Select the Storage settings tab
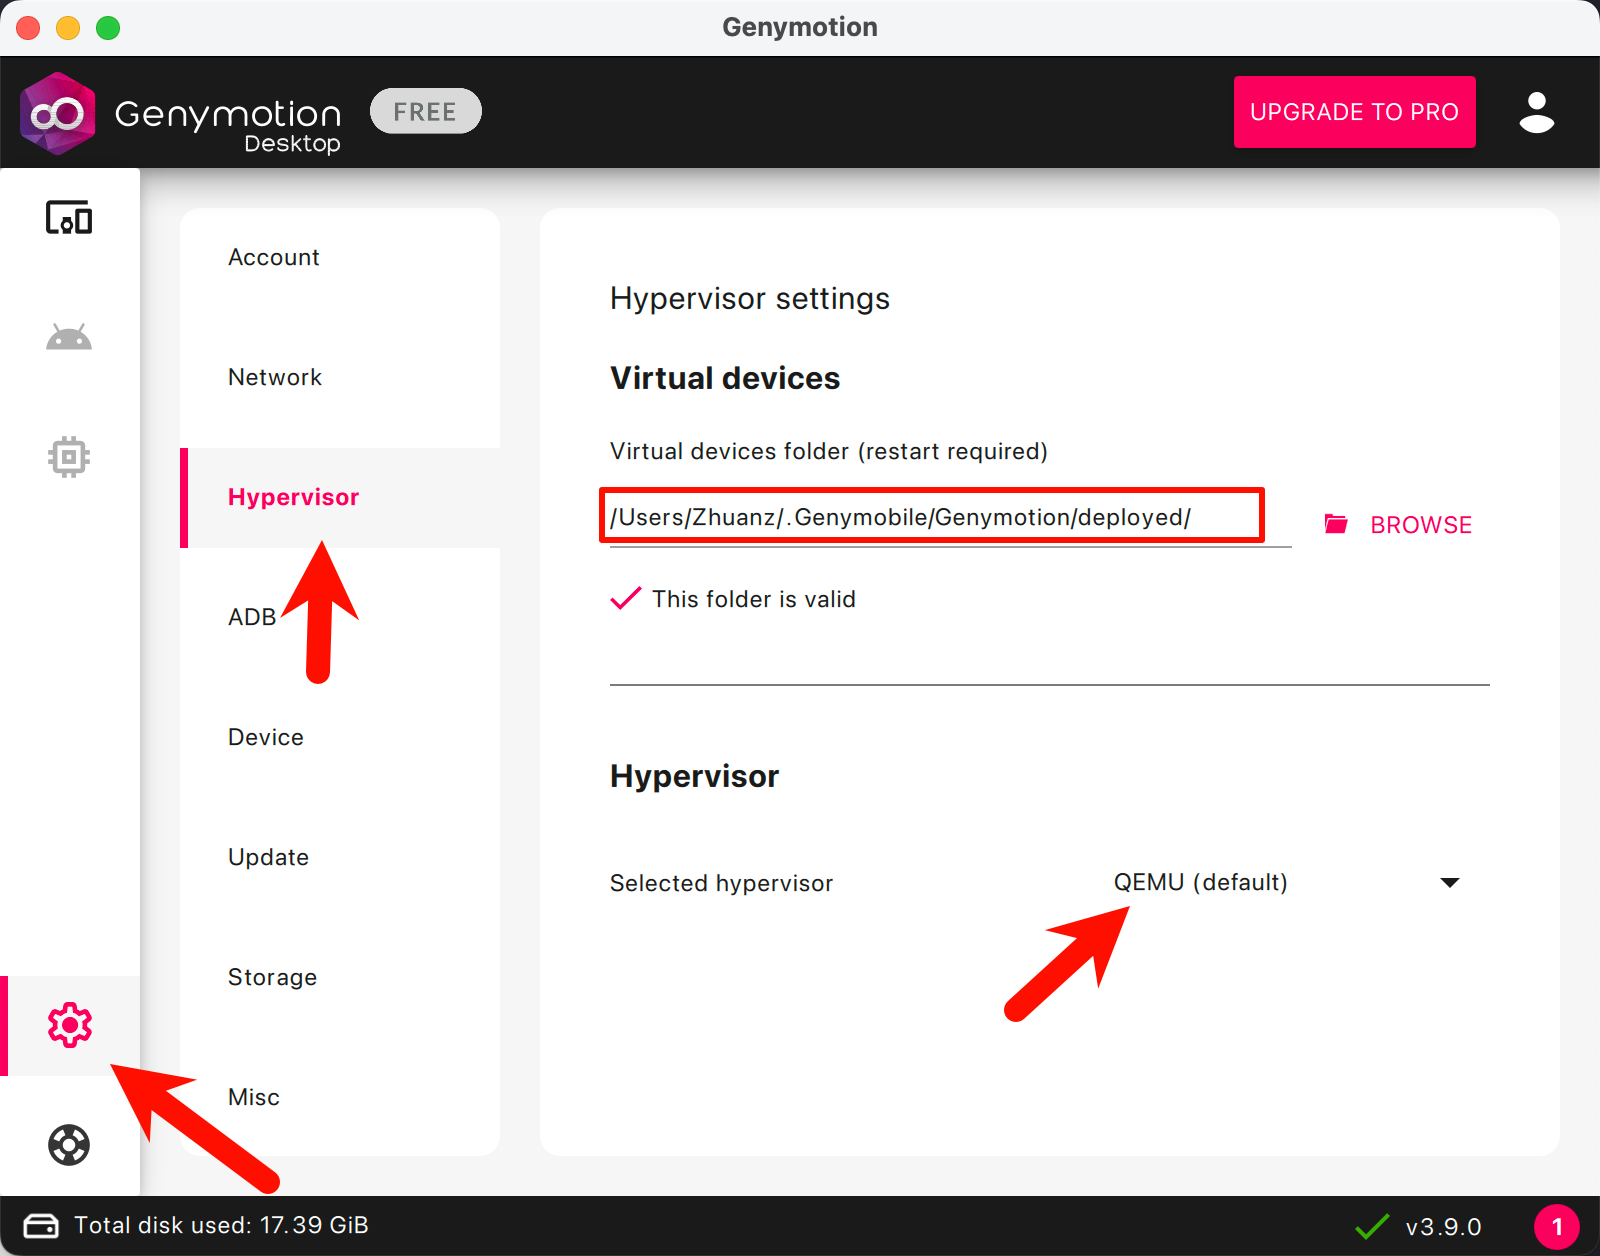 tap(272, 978)
